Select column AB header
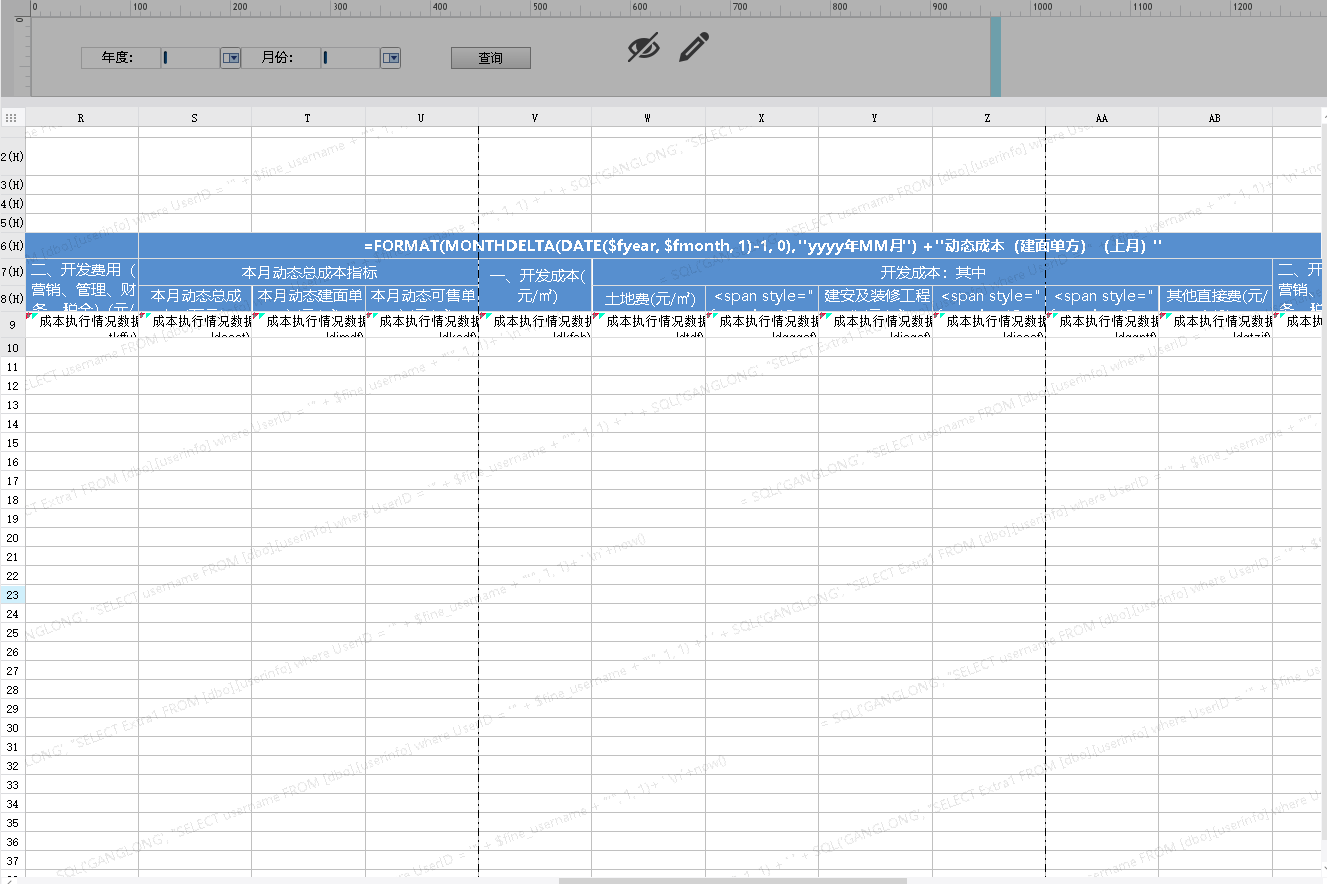Viewport: 1327px width, 884px height. coord(1215,118)
